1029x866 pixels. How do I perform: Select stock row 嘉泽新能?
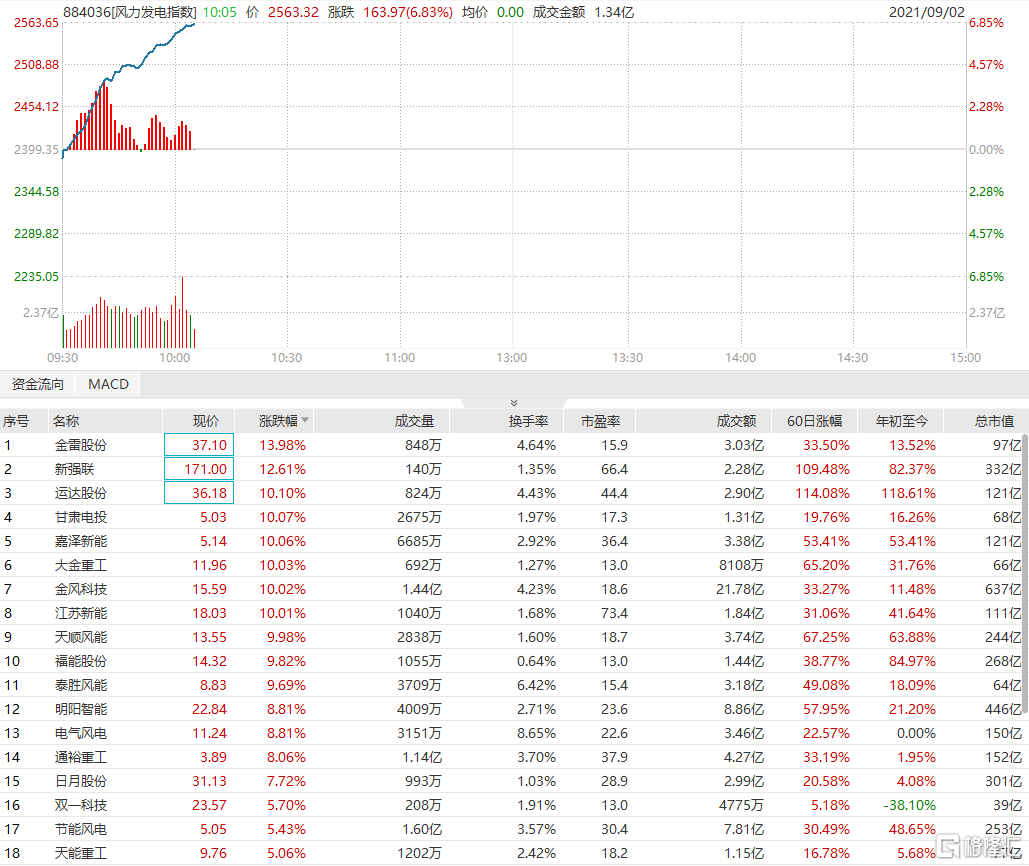511,541
